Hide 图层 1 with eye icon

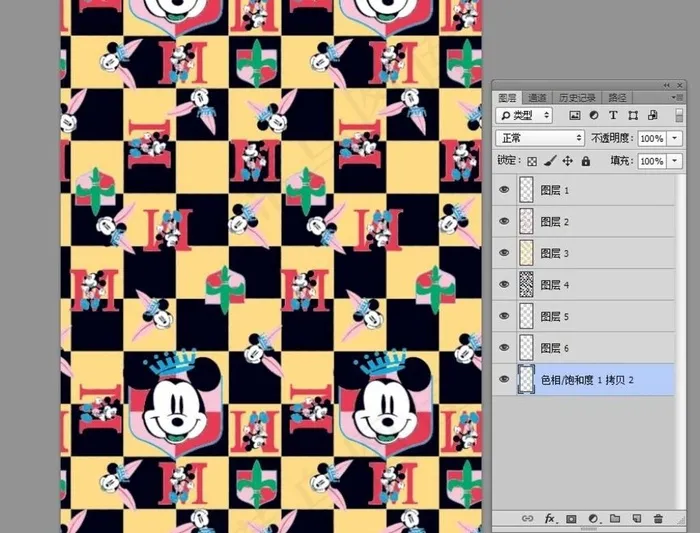(504, 189)
